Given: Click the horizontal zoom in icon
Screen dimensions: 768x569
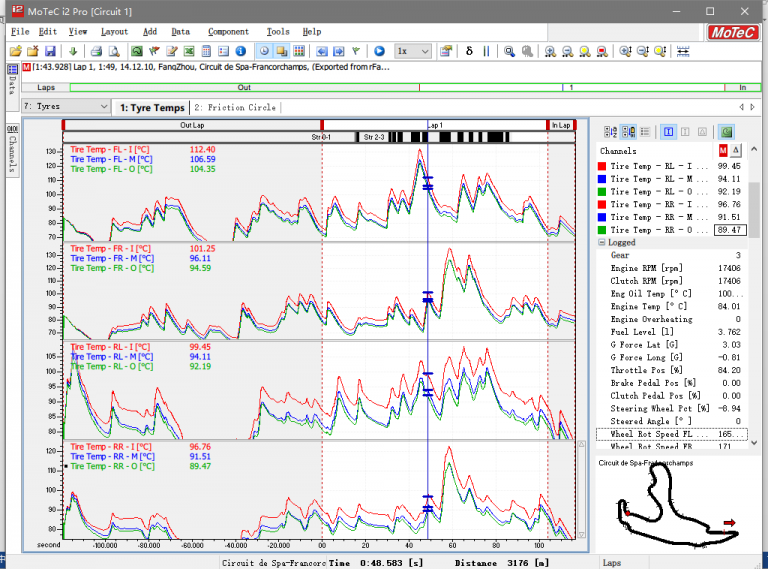Looking at the screenshot, I should pos(550,51).
